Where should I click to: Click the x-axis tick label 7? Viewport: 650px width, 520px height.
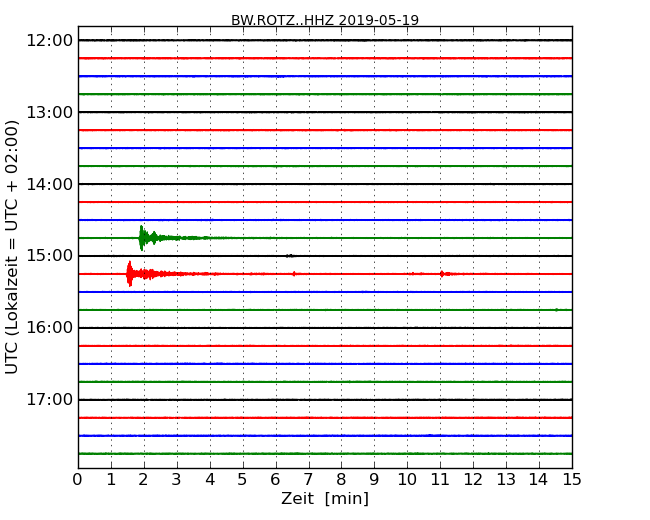coord(308,480)
